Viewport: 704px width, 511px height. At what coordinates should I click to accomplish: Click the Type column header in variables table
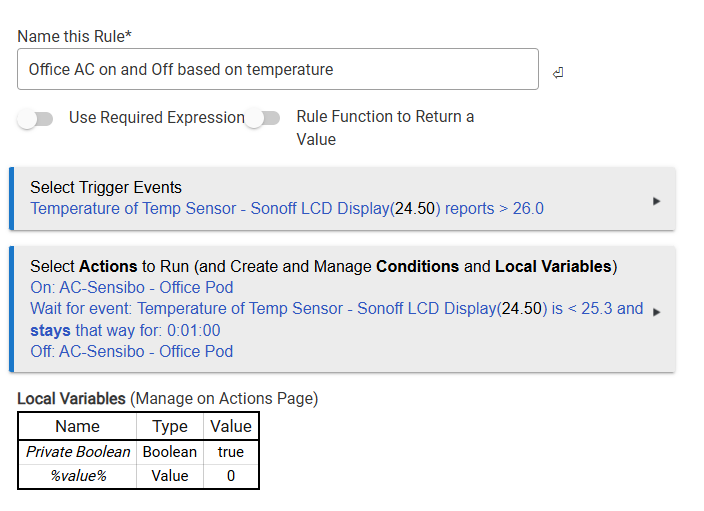coord(169,426)
